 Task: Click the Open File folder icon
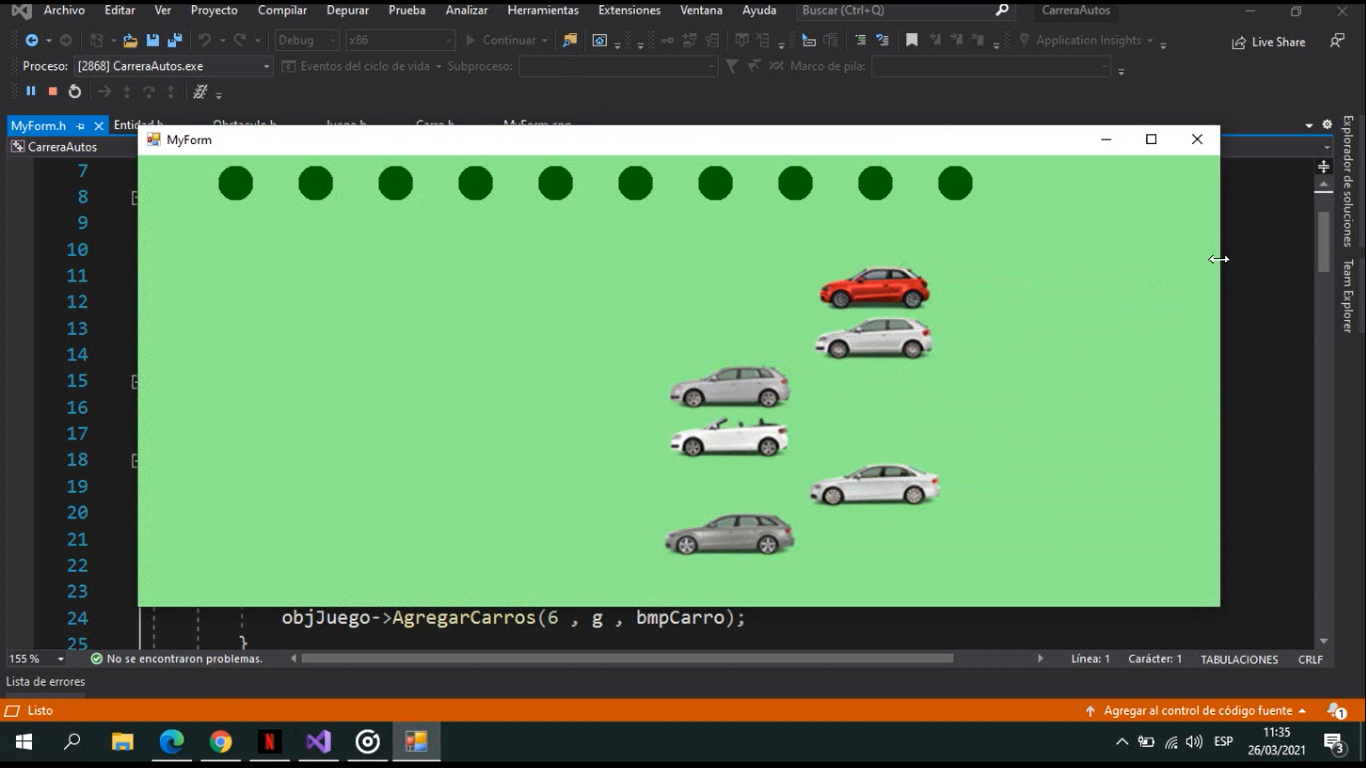click(x=130, y=40)
